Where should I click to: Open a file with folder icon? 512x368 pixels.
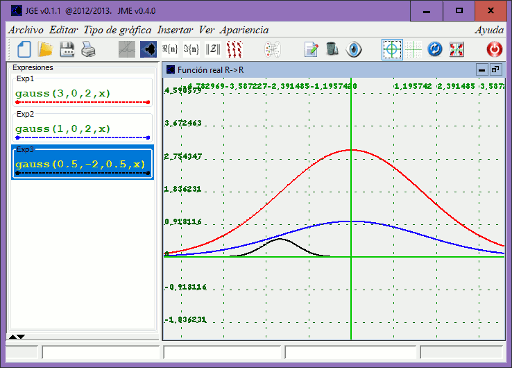tap(45, 50)
